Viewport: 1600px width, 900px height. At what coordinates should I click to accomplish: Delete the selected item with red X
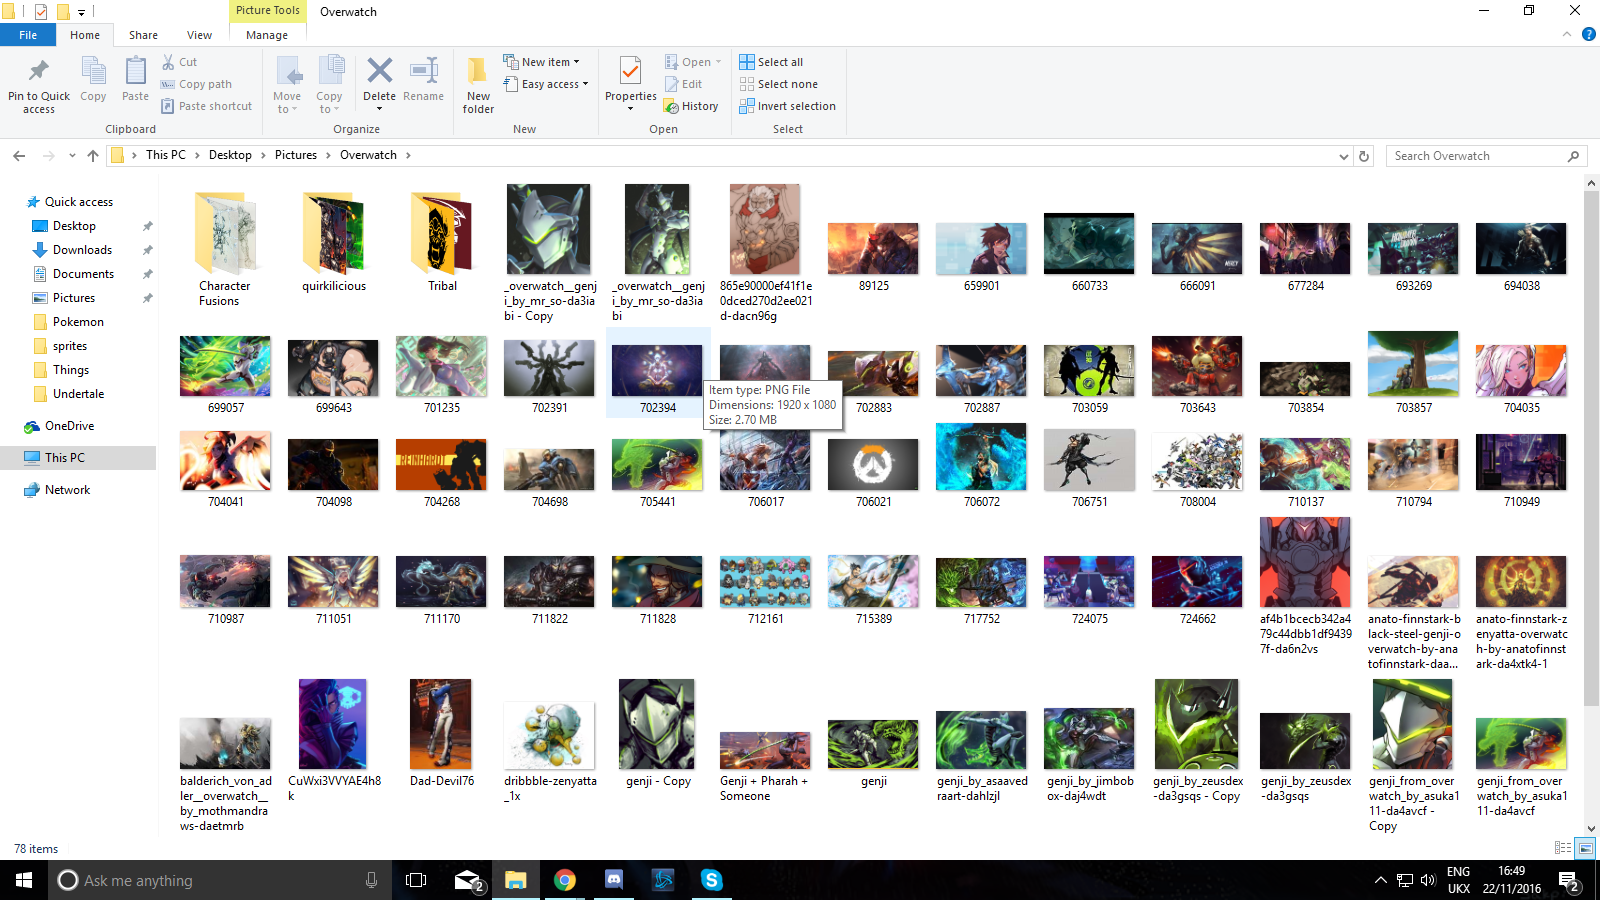coord(379,70)
